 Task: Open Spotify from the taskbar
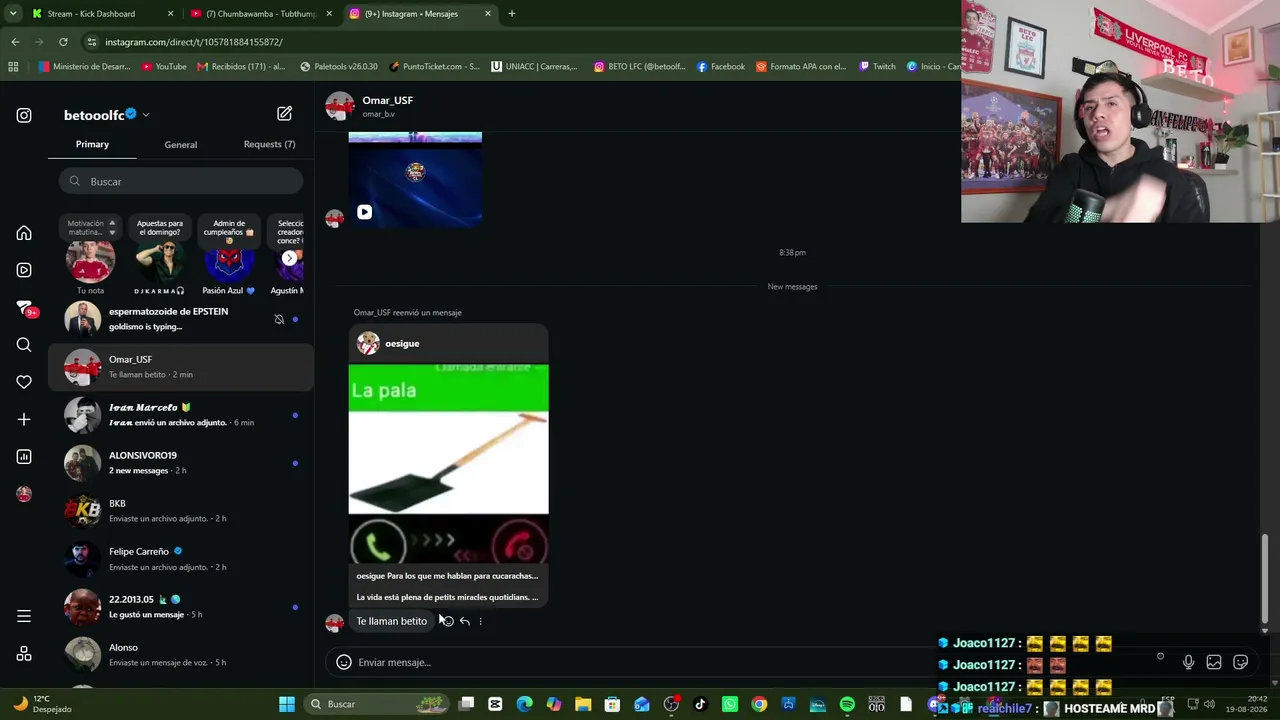[847, 704]
